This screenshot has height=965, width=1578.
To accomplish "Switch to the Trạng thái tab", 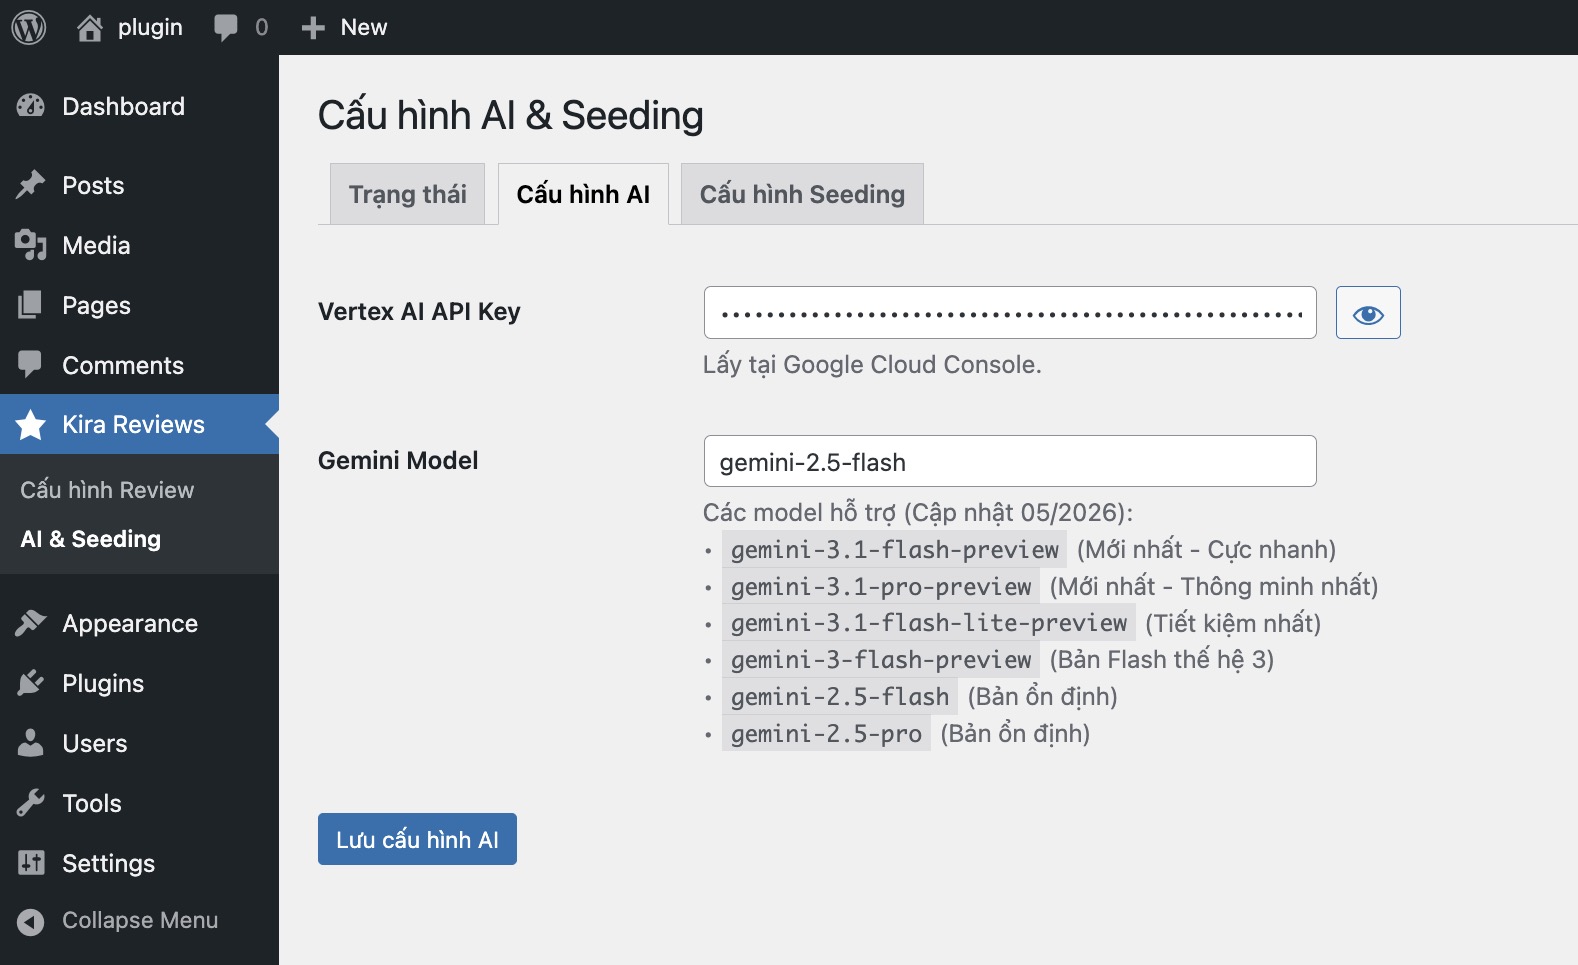I will click(x=407, y=194).
